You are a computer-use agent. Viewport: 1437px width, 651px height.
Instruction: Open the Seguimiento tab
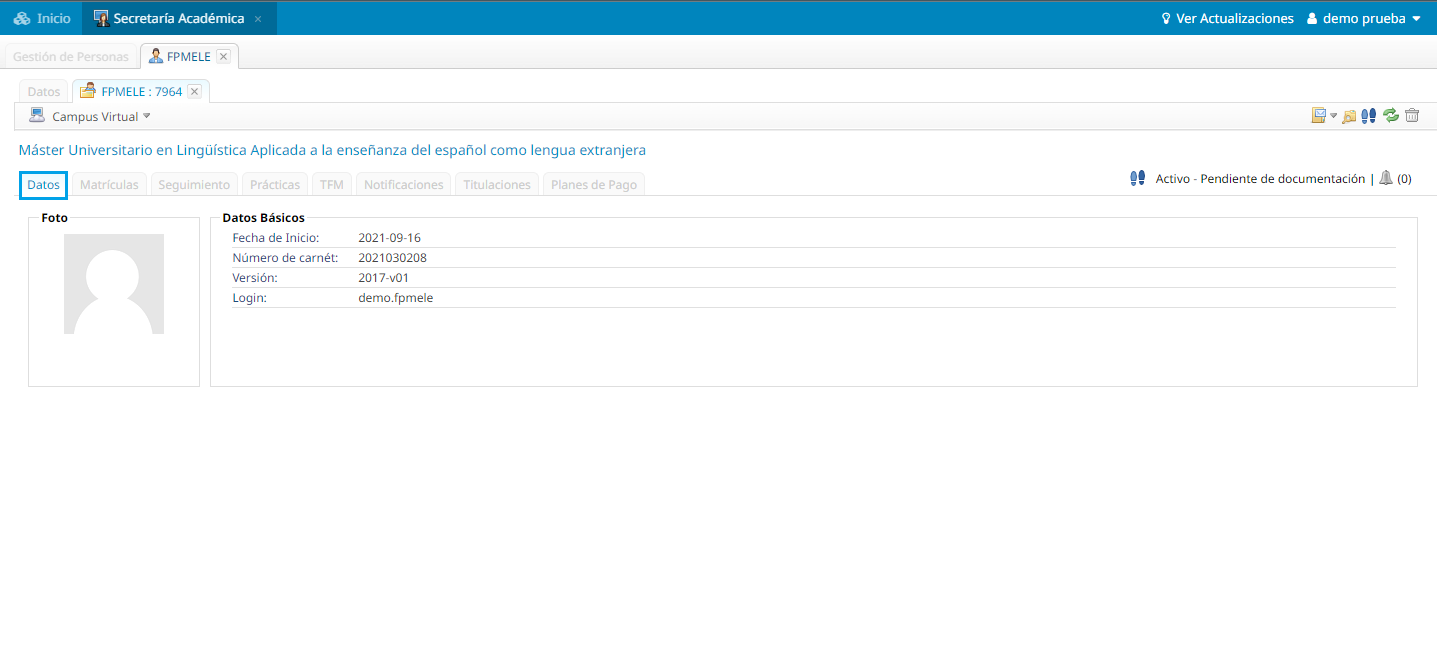tap(194, 185)
